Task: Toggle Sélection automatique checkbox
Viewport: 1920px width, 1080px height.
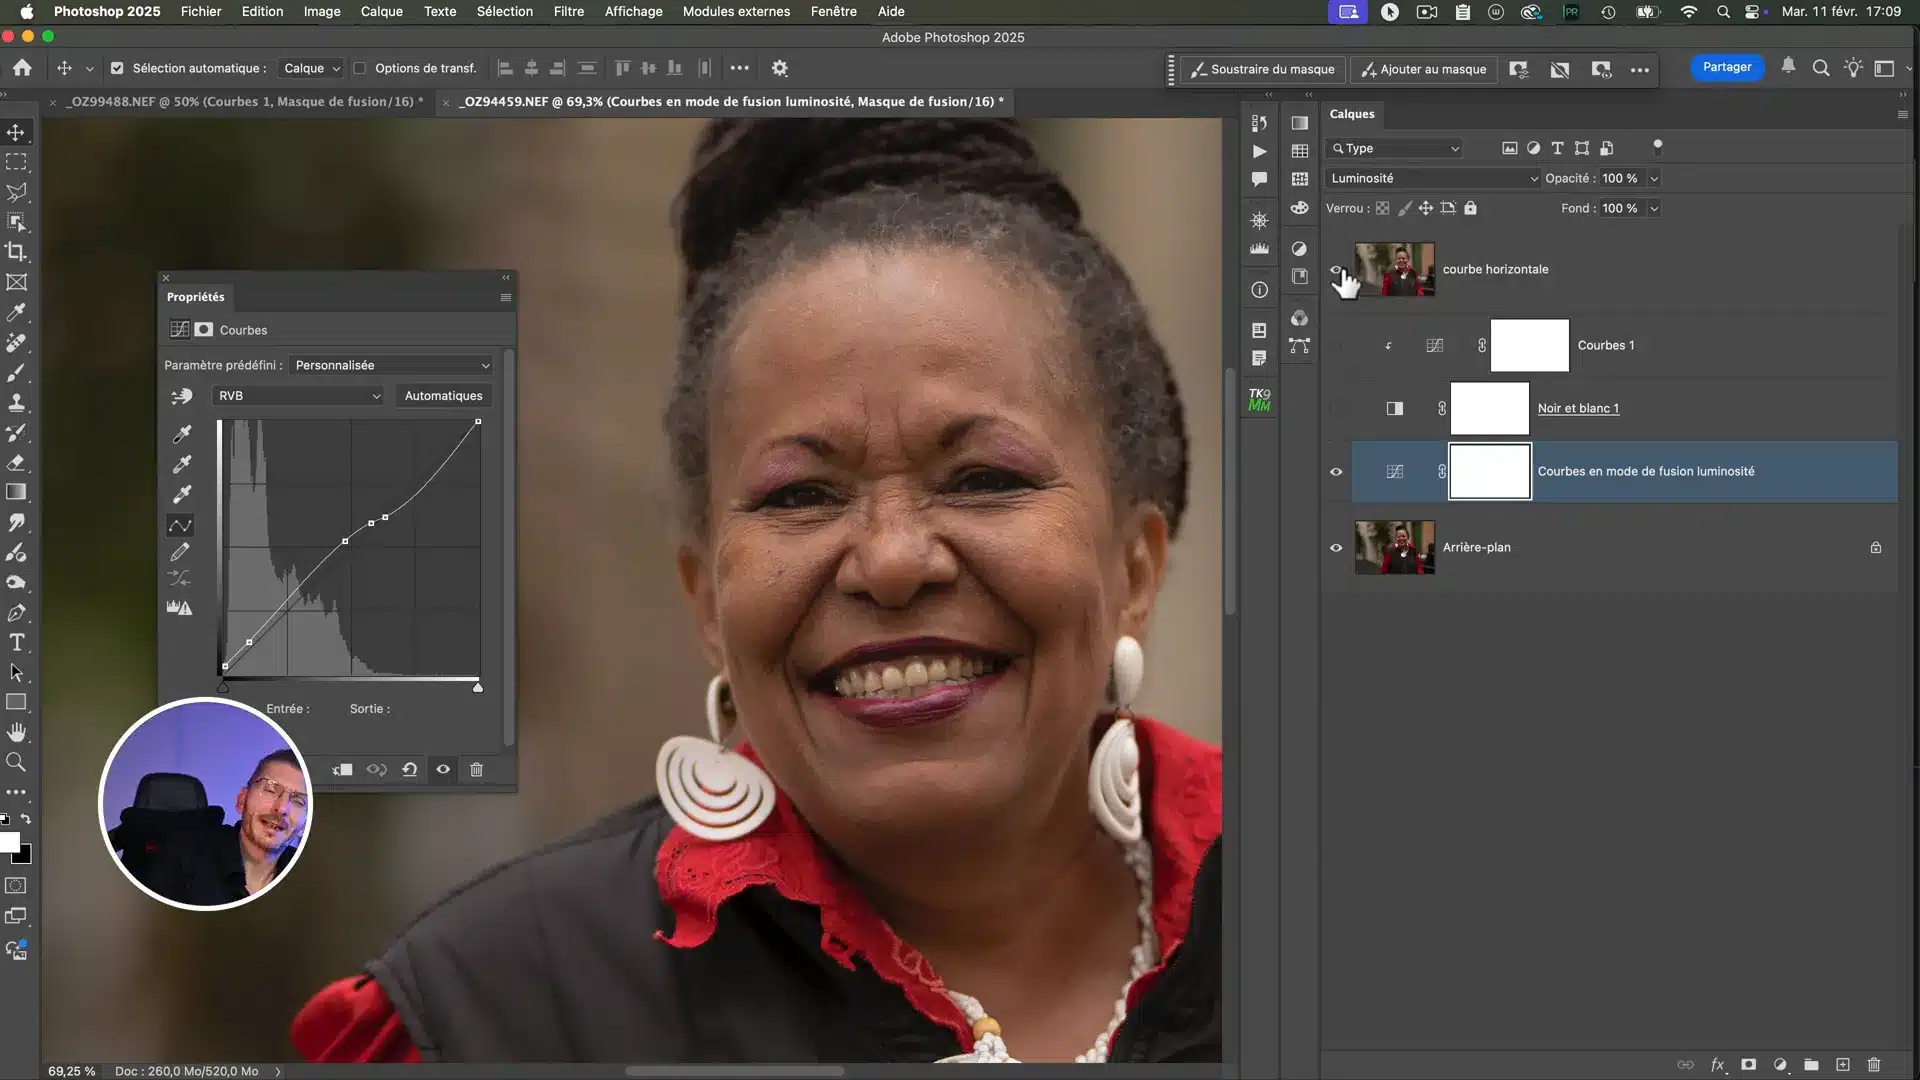Action: coord(117,68)
